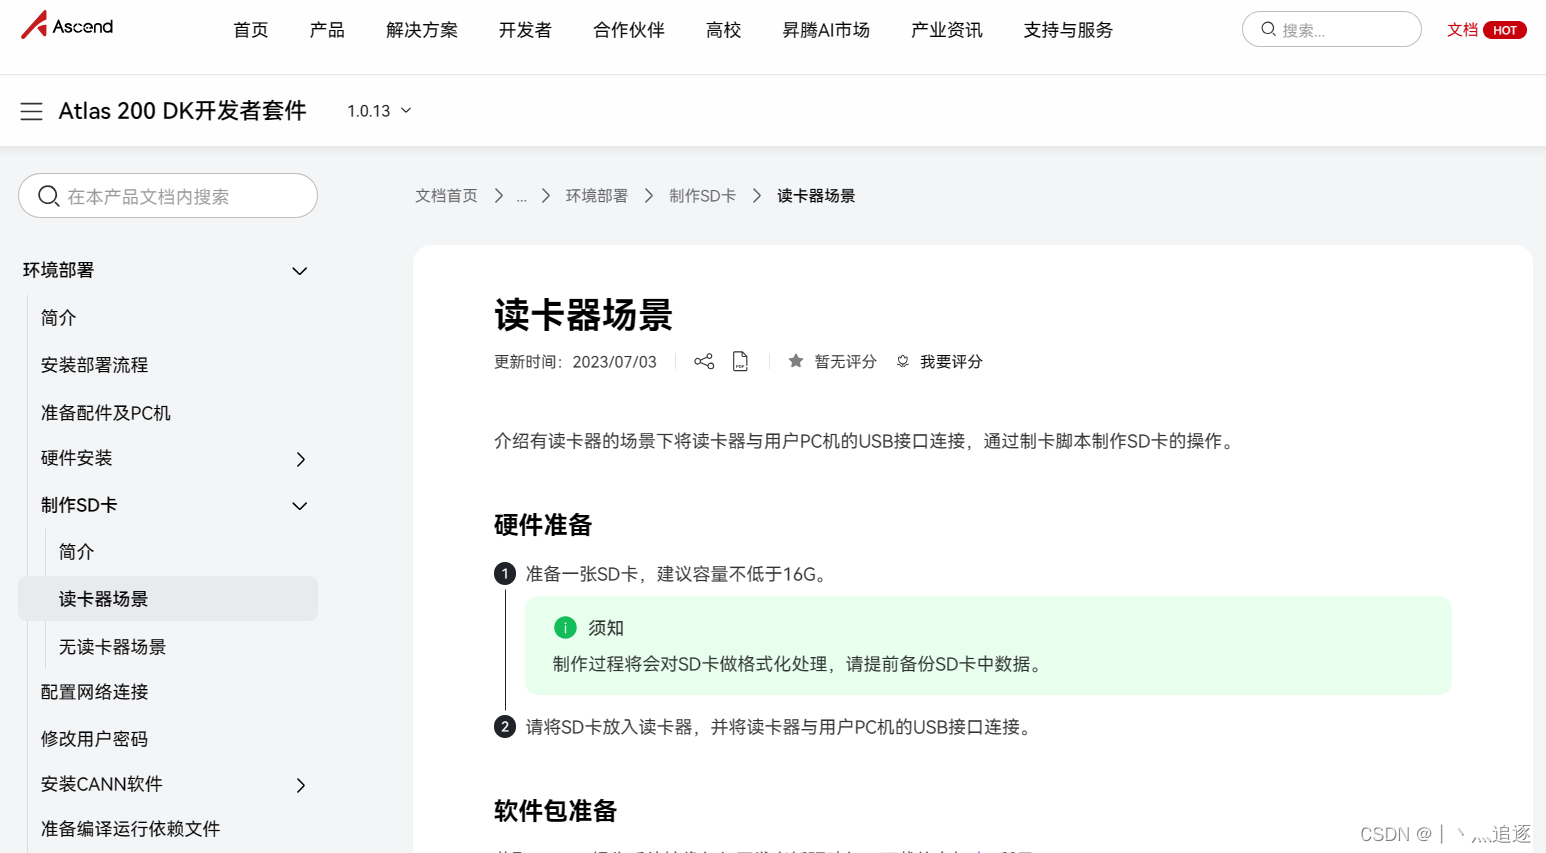Open the 产品 menu
The image size is (1546, 853).
pos(327,30)
